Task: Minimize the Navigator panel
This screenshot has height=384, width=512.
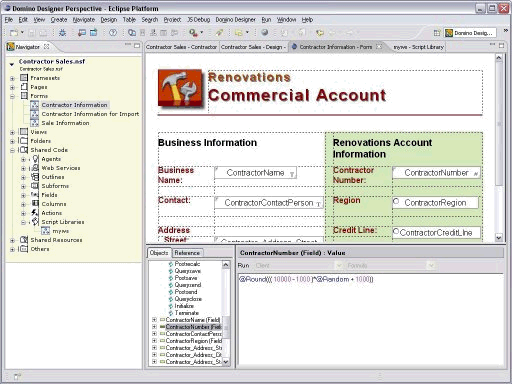Action: coord(128,45)
